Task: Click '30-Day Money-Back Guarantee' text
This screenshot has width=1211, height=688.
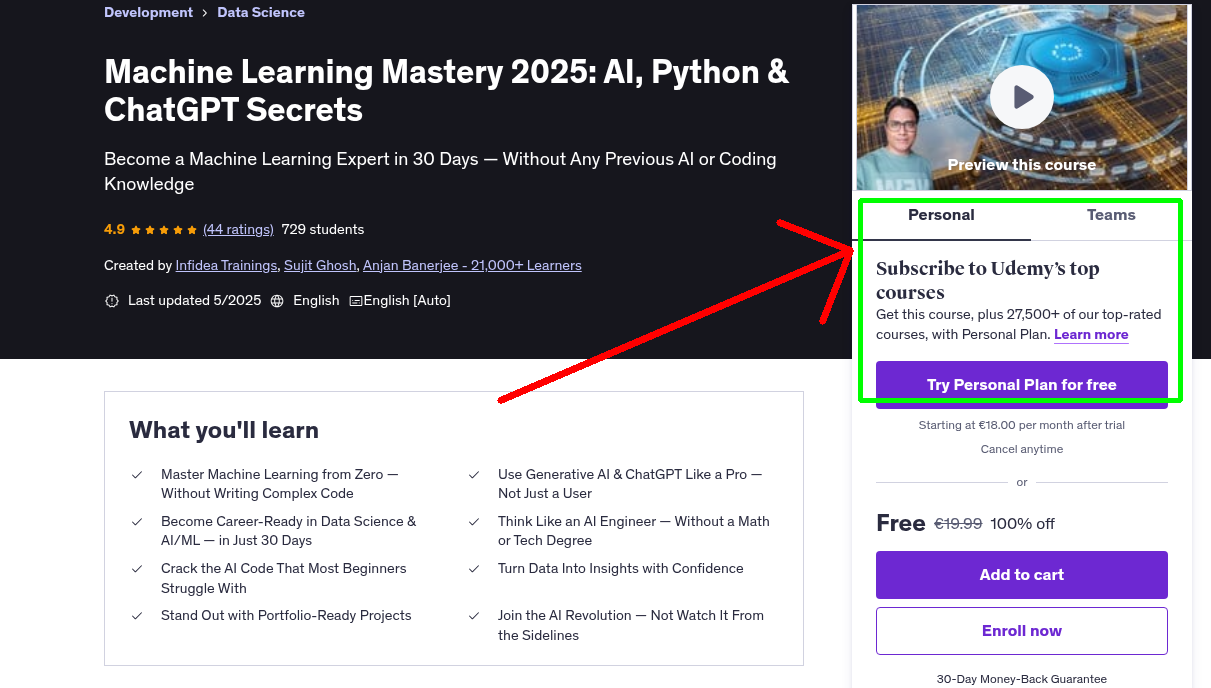Action: tap(1022, 679)
